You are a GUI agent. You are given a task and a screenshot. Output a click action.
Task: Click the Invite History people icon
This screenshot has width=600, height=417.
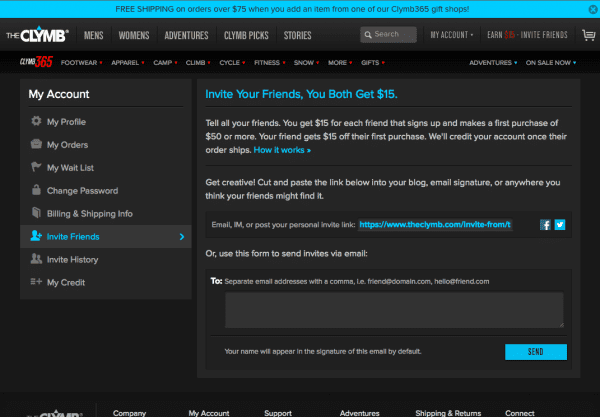coord(36,259)
